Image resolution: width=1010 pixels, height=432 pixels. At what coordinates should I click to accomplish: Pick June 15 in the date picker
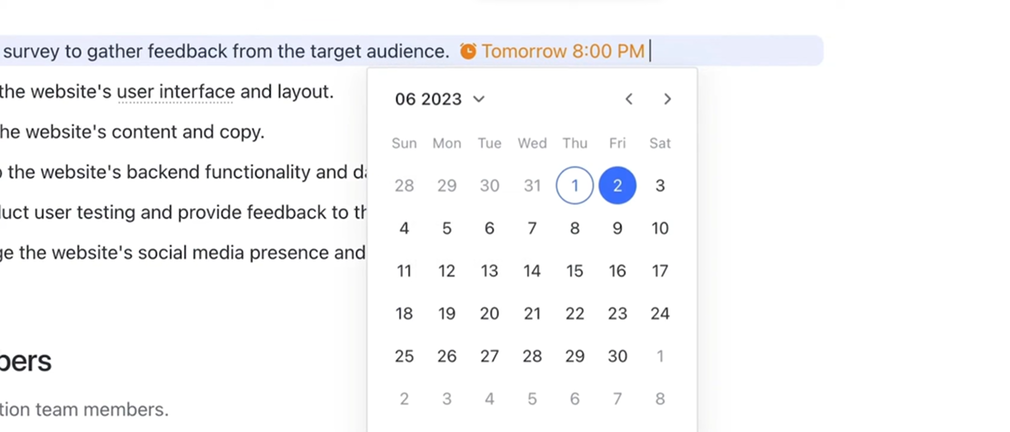pyautogui.click(x=574, y=271)
